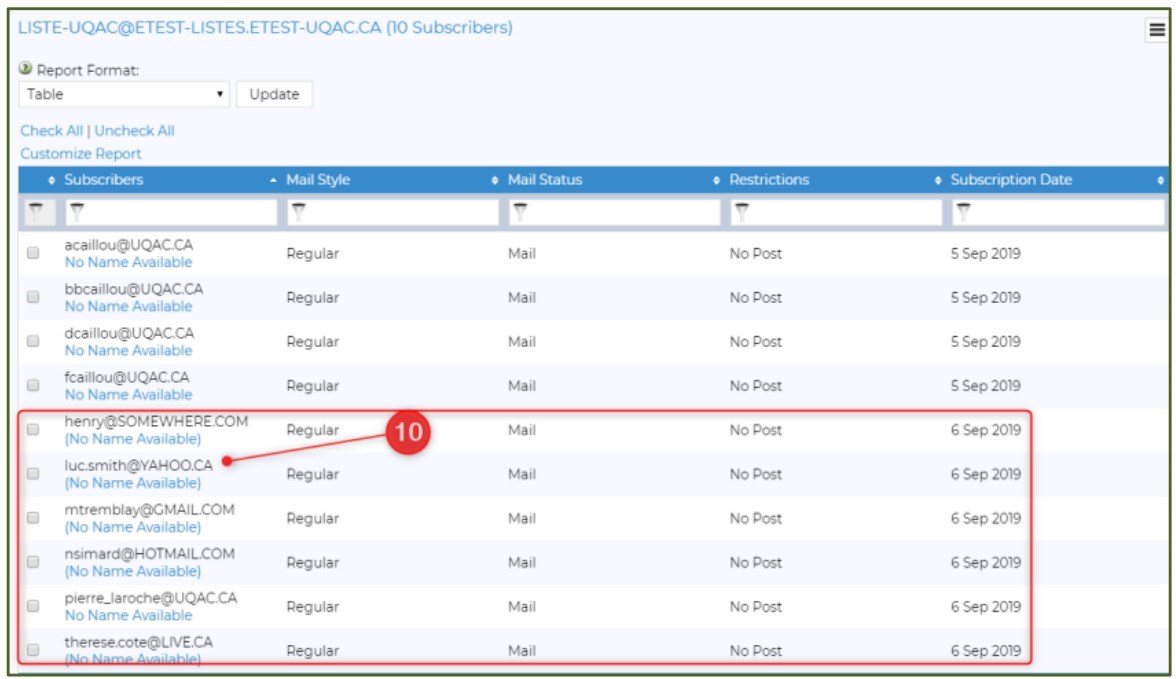Click the Update button
The image size is (1176, 679).
tap(274, 95)
